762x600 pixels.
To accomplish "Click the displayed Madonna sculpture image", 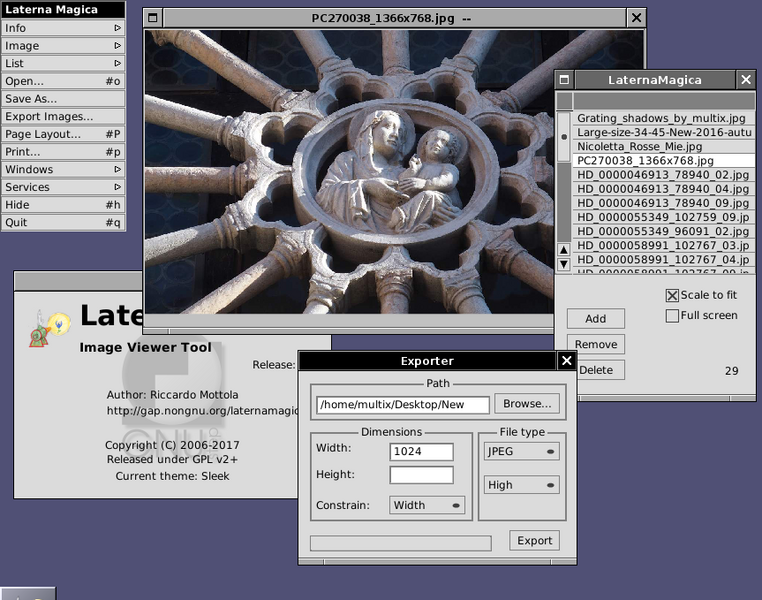I will tap(349, 172).
